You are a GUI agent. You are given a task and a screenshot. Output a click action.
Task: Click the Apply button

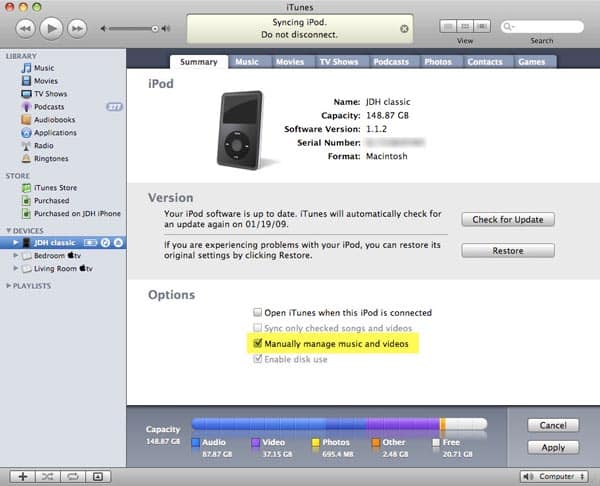point(553,447)
